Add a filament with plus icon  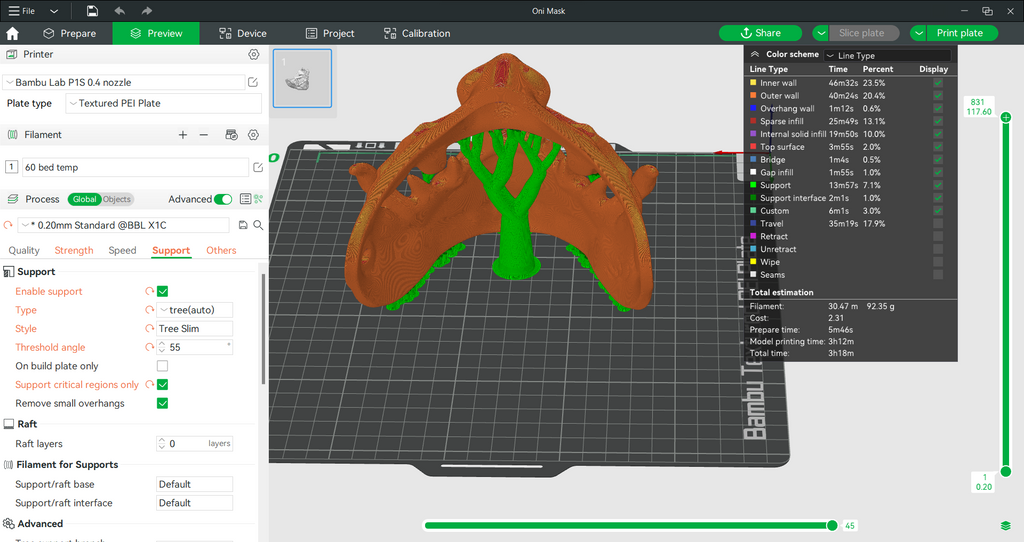183,135
